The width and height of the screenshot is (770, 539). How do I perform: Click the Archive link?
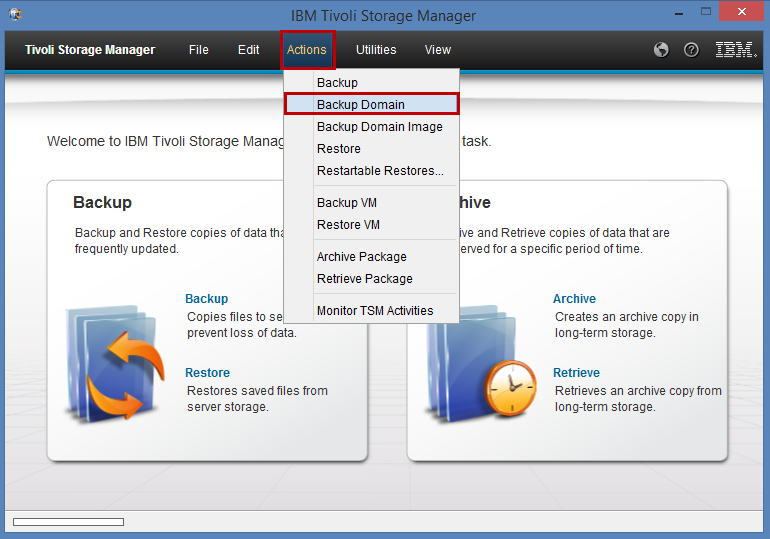(574, 298)
